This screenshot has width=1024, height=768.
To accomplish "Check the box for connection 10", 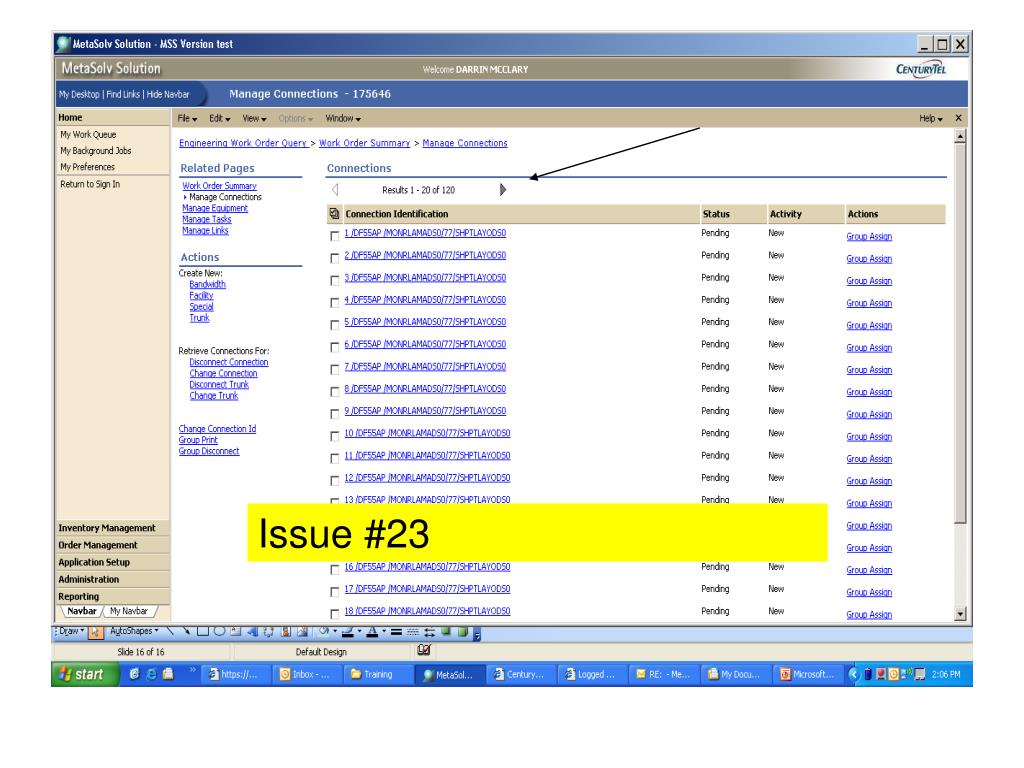I will click(334, 436).
